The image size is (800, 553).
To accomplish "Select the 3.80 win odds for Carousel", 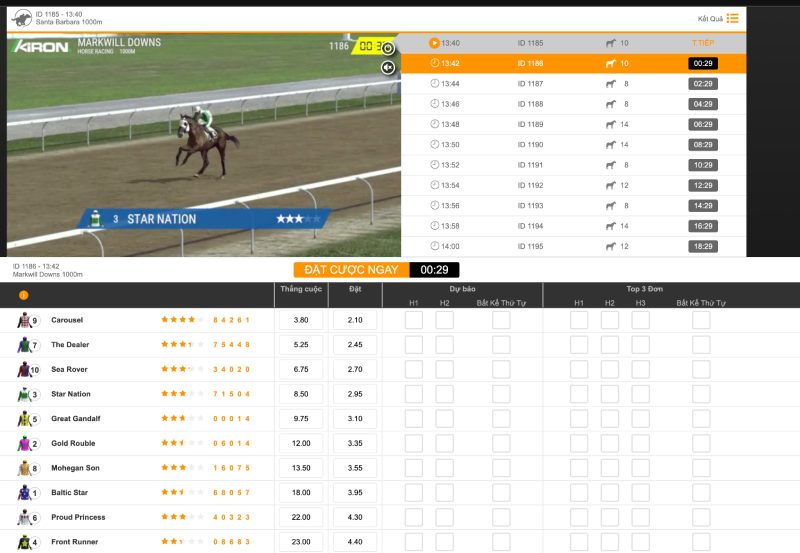I will (300, 321).
